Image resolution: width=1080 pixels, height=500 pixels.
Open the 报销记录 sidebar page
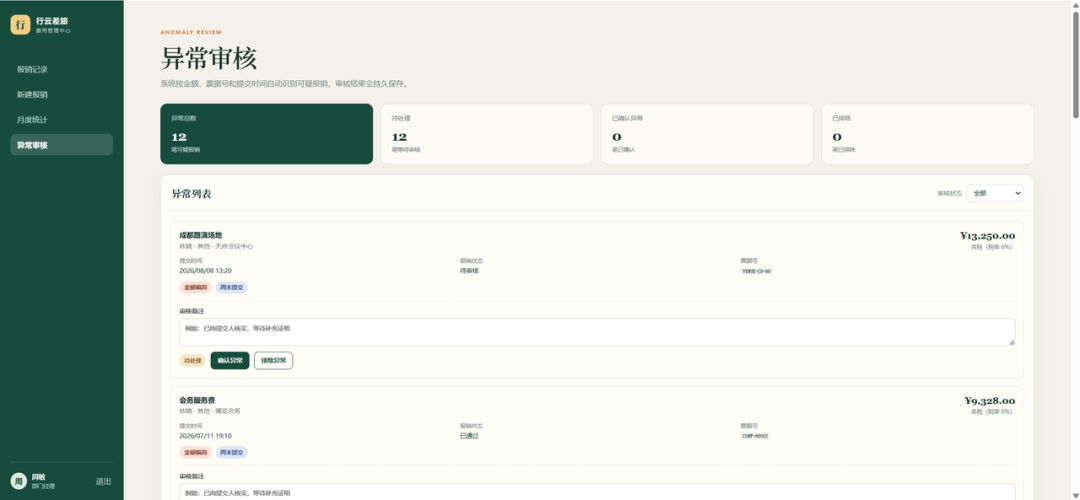click(x=62, y=70)
